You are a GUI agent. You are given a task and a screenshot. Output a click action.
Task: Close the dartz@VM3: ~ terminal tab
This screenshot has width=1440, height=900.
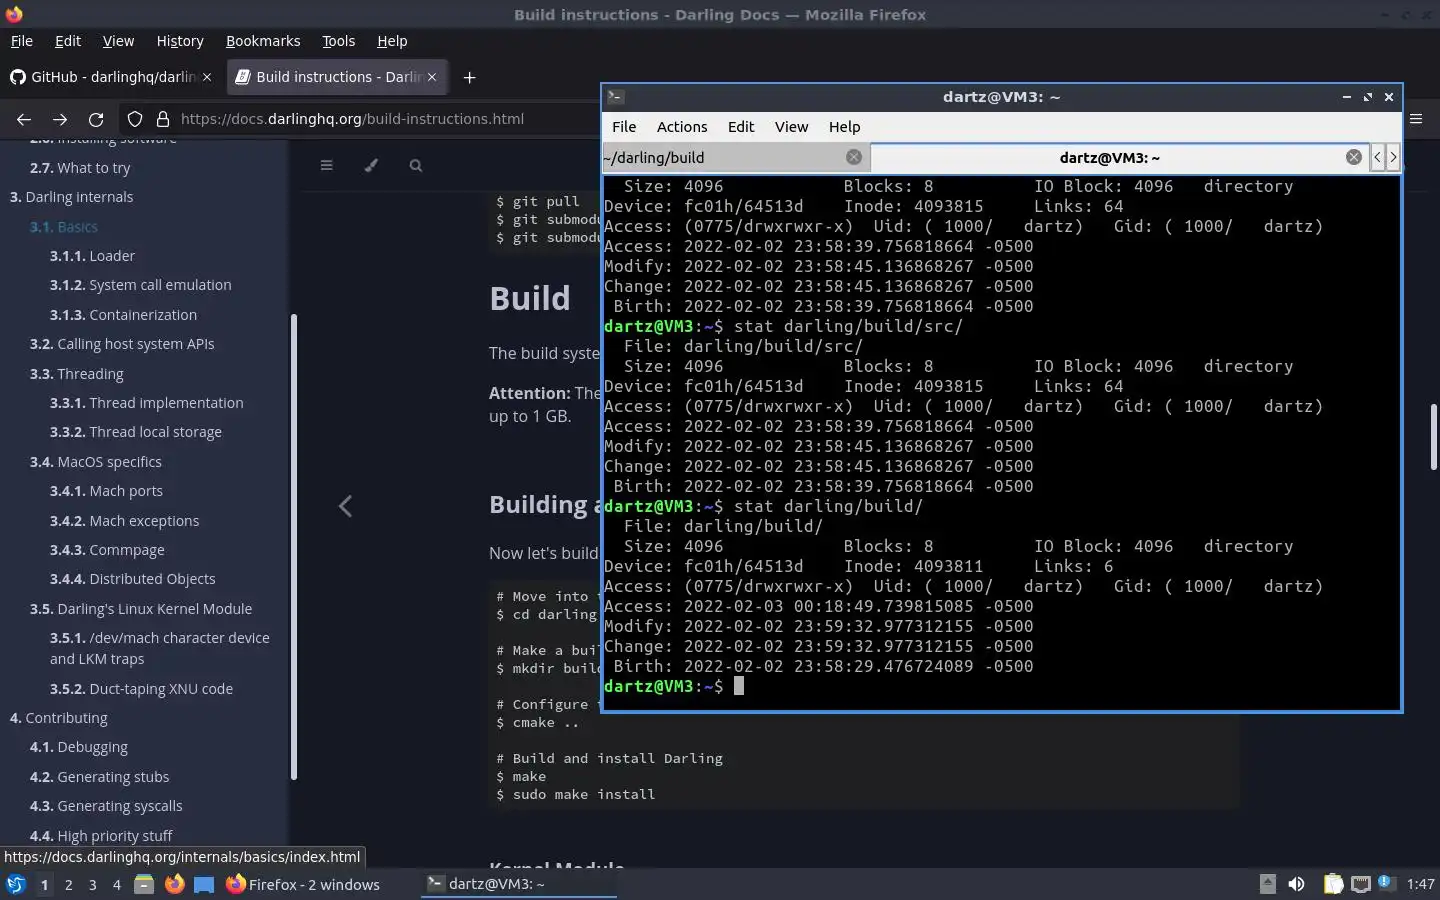pos(1353,157)
